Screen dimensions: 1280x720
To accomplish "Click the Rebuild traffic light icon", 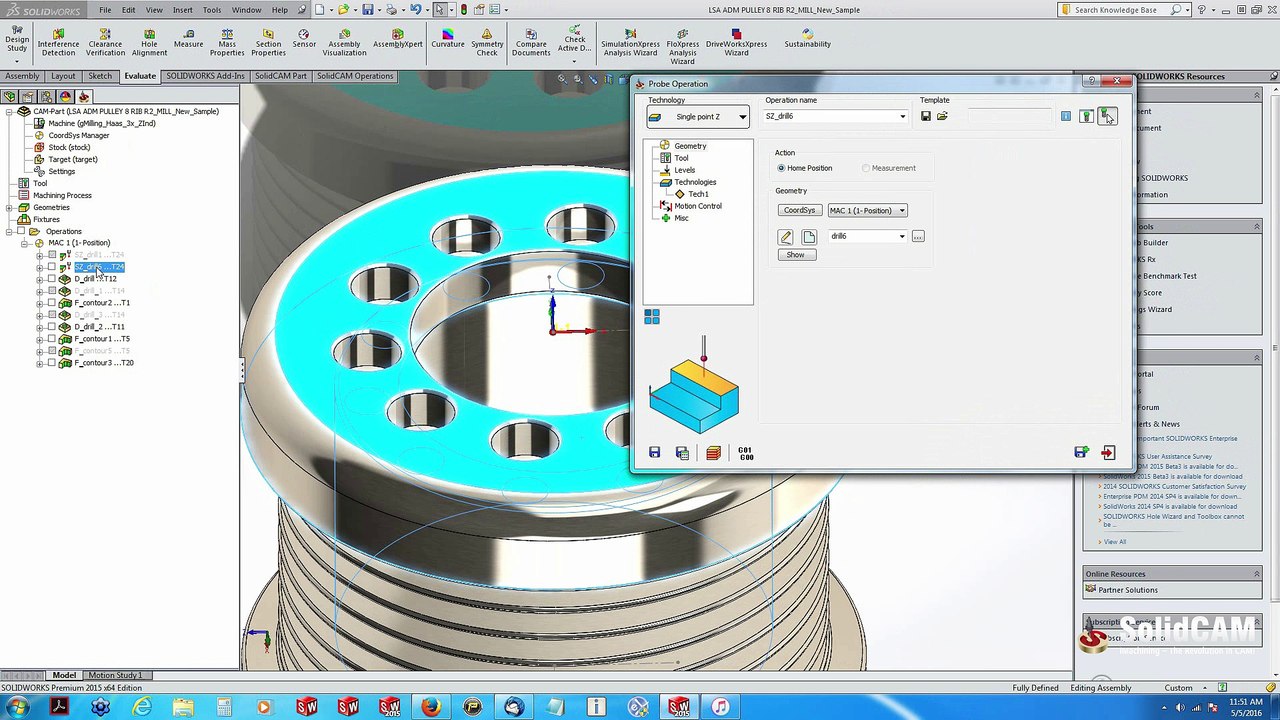I will click(x=463, y=10).
